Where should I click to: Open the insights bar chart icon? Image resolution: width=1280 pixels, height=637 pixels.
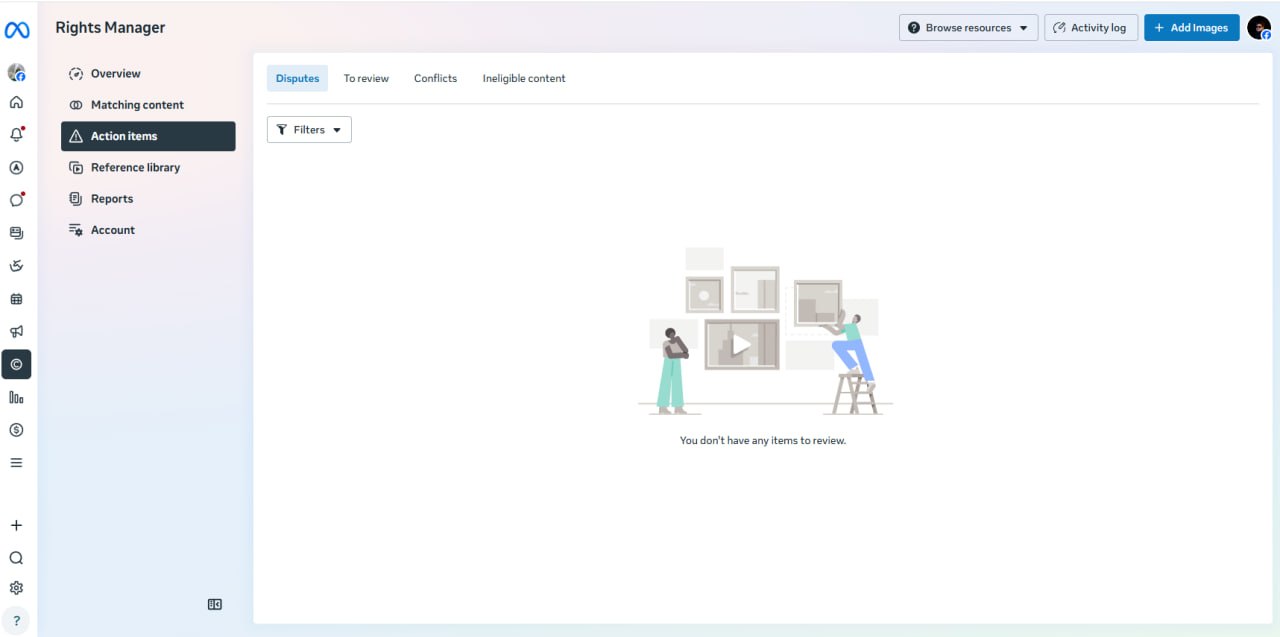16,397
